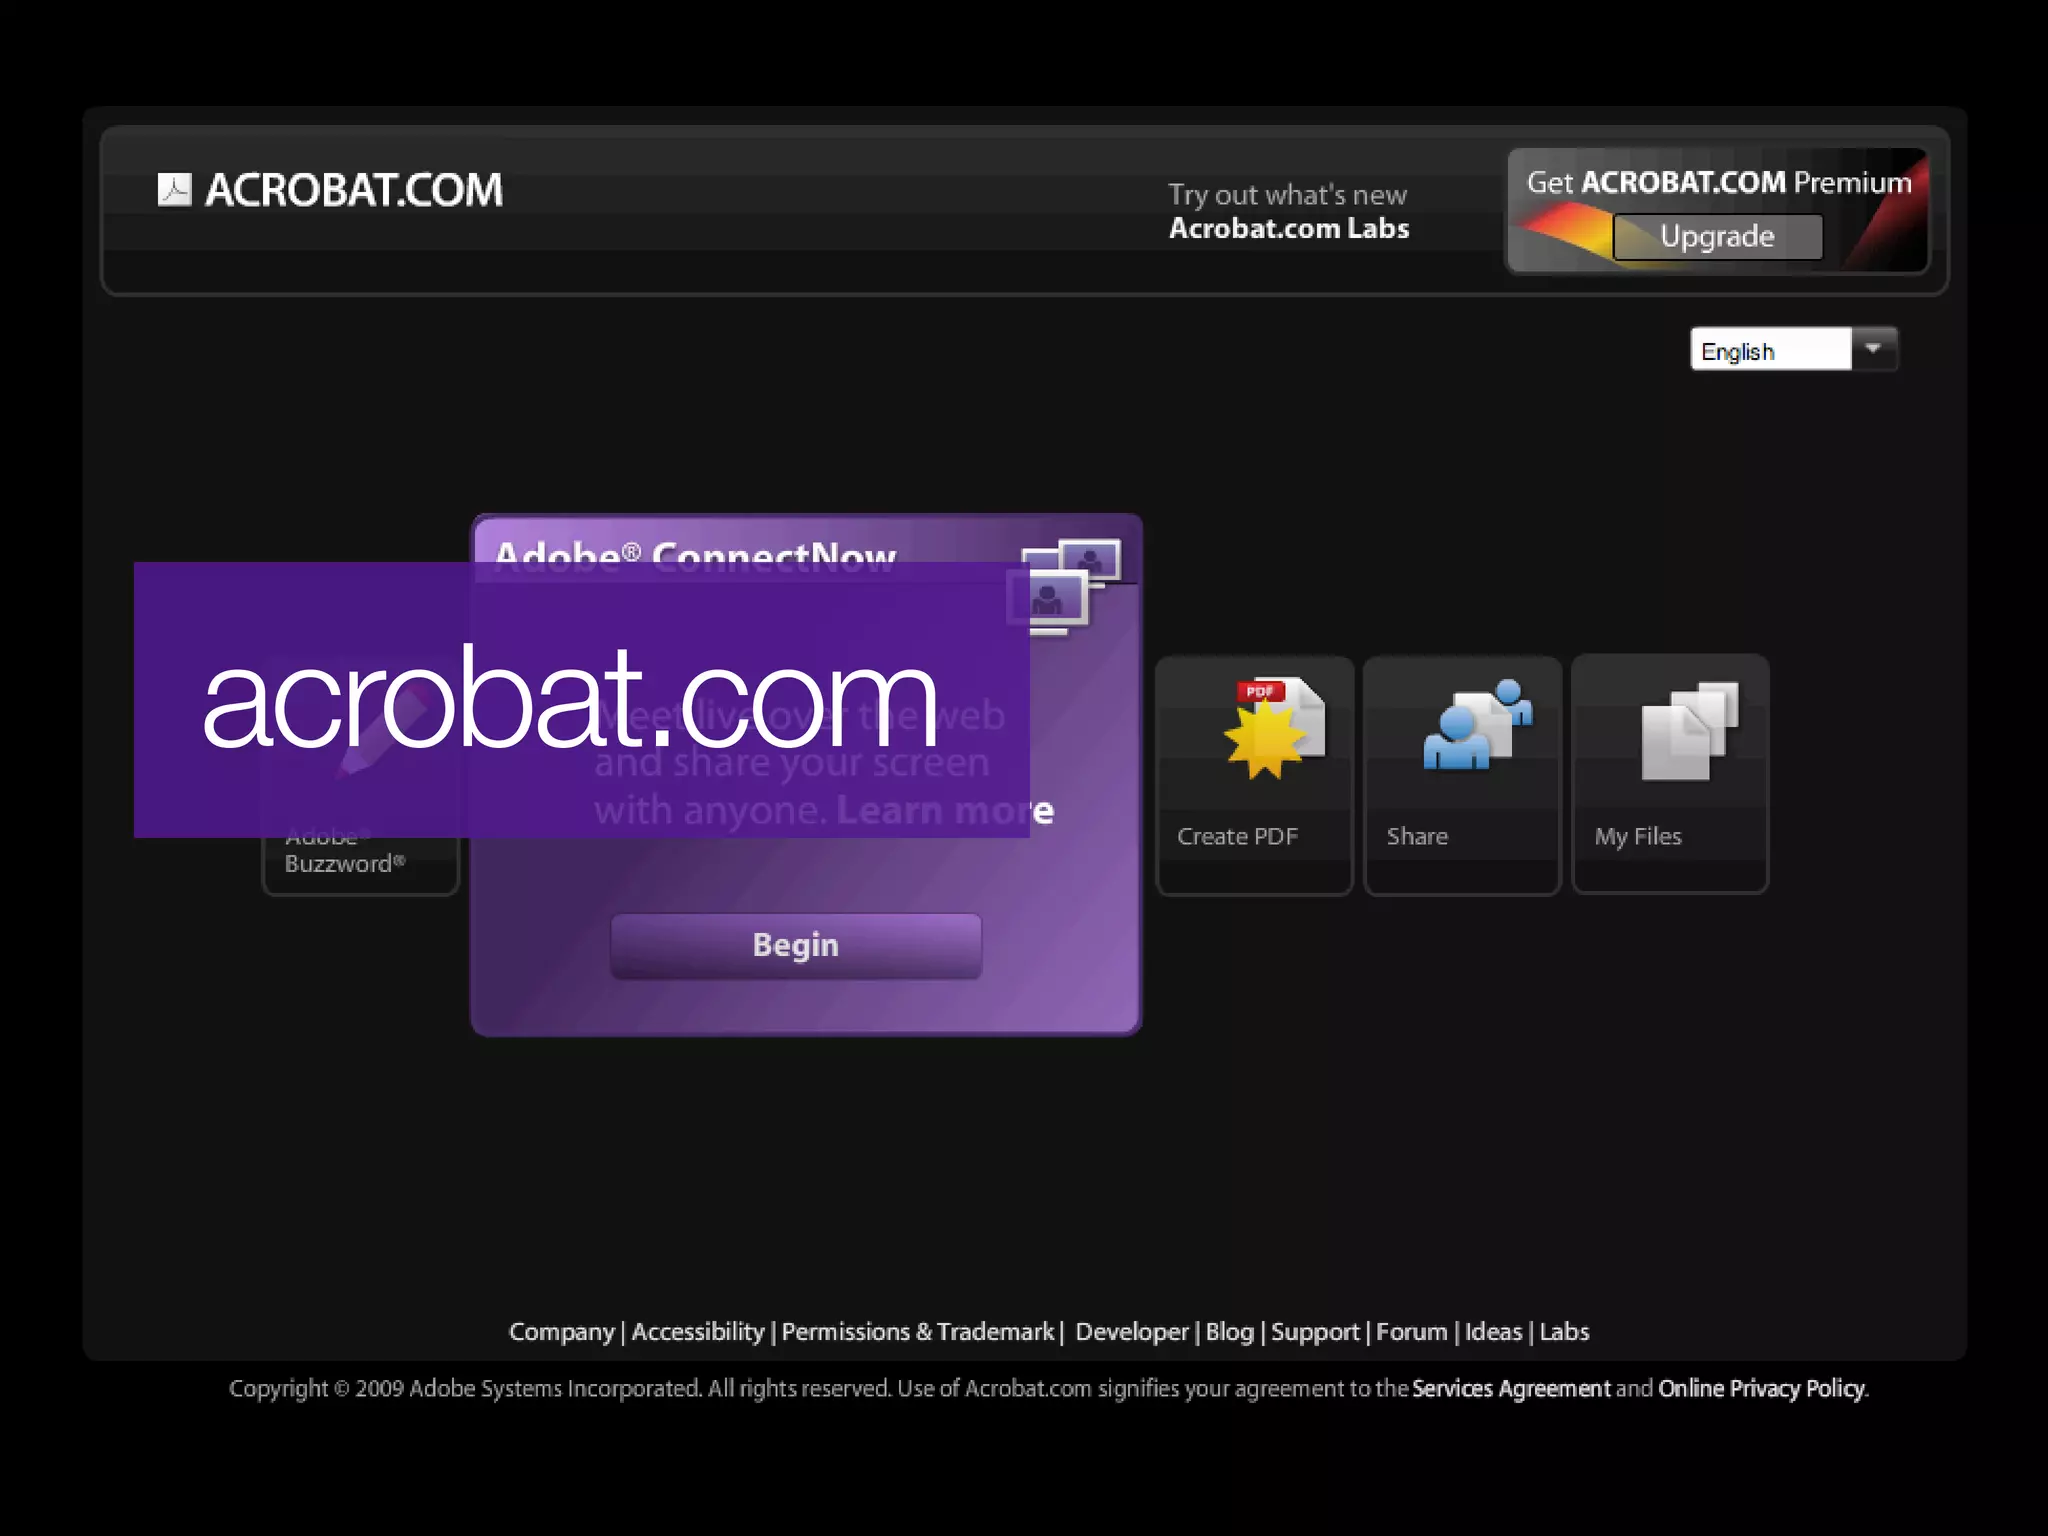Open the Forum footer link
Image resolution: width=2048 pixels, height=1536 pixels.
[x=1411, y=1332]
